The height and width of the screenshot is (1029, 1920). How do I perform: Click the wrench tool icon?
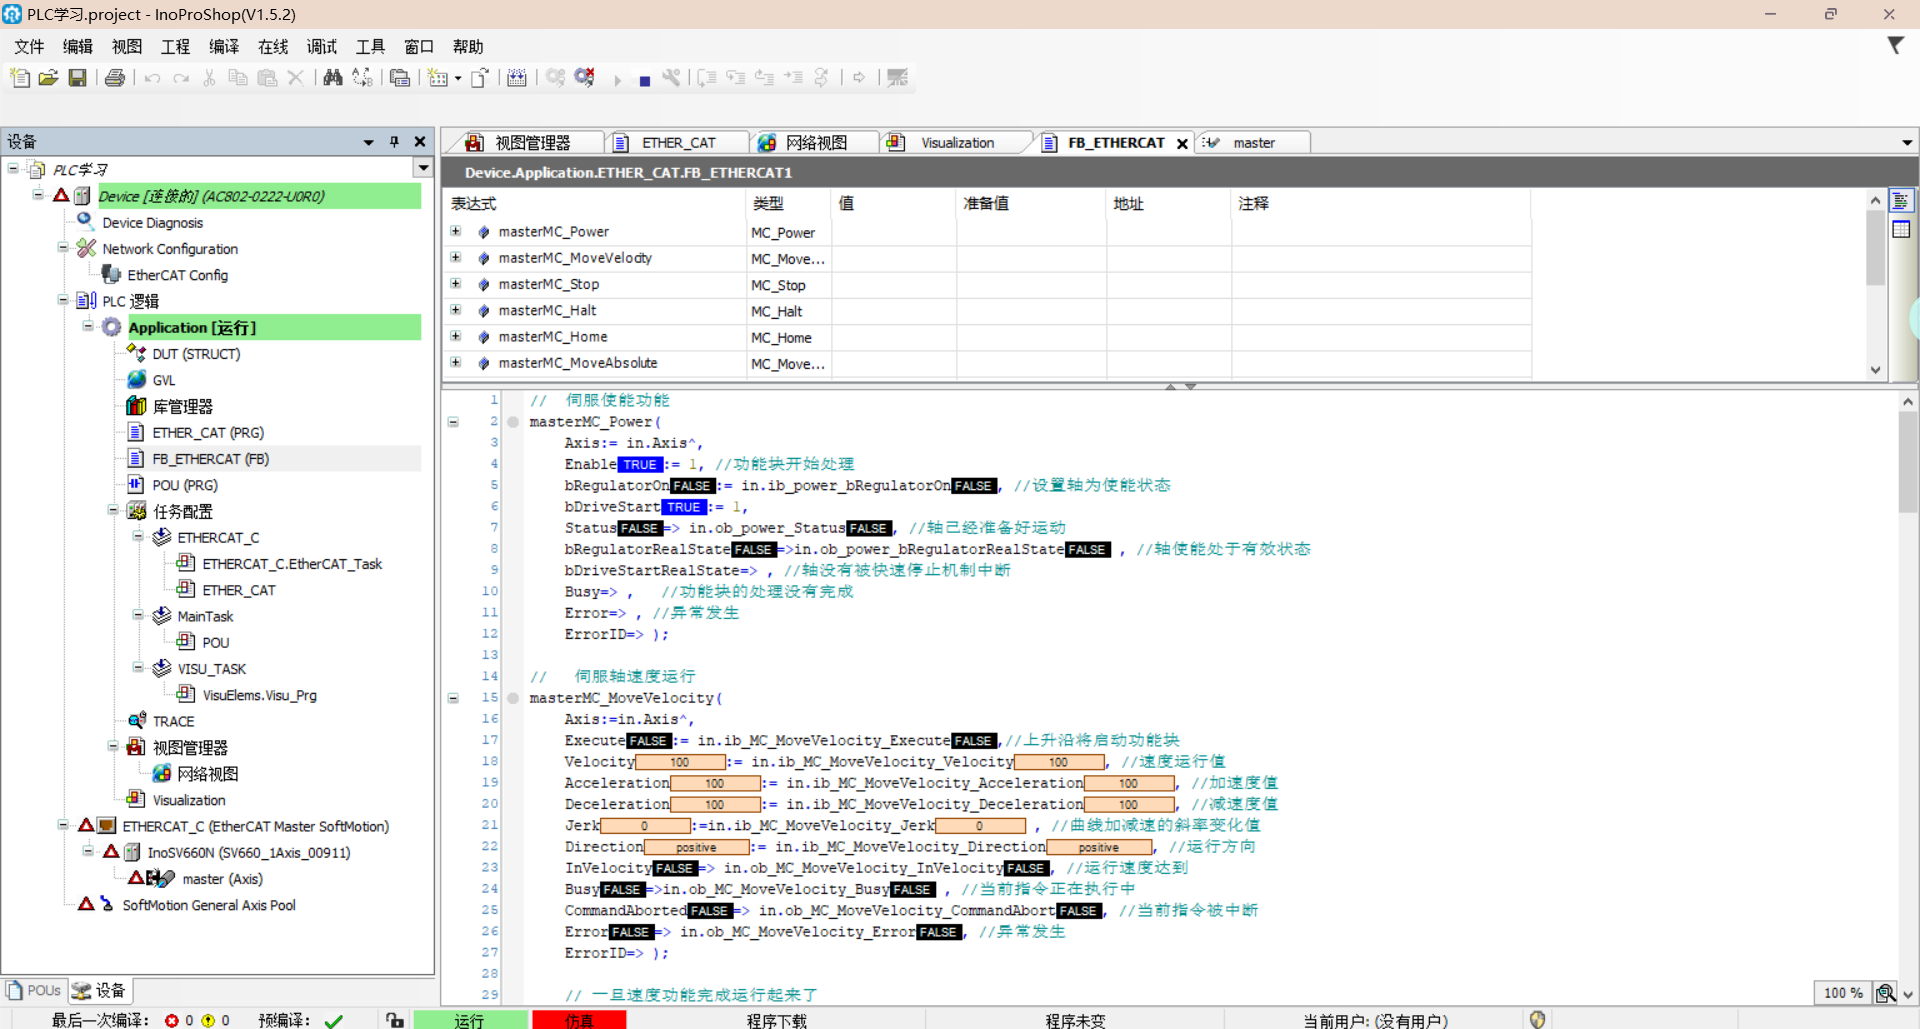pyautogui.click(x=672, y=78)
